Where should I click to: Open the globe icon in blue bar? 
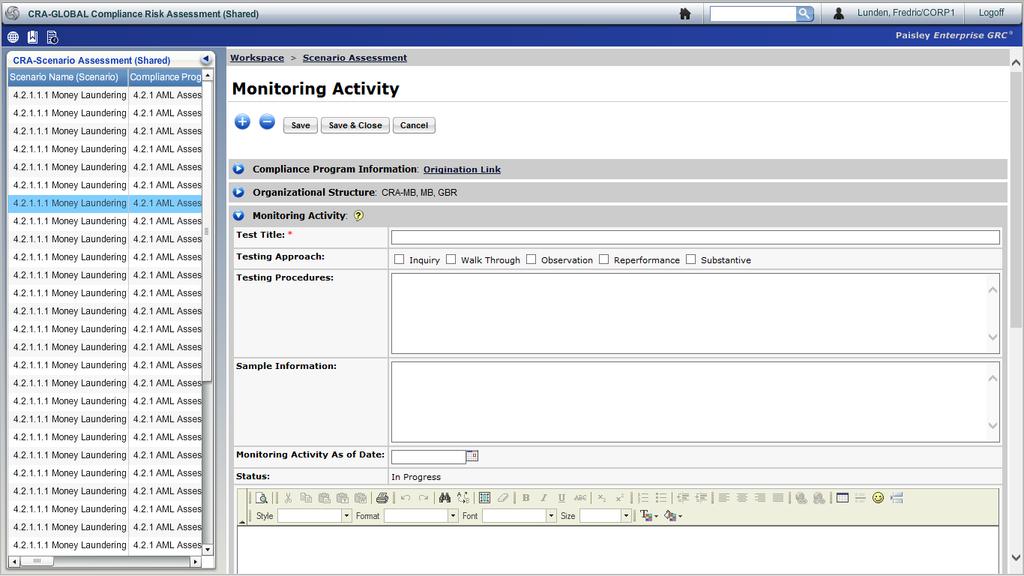pos(13,37)
